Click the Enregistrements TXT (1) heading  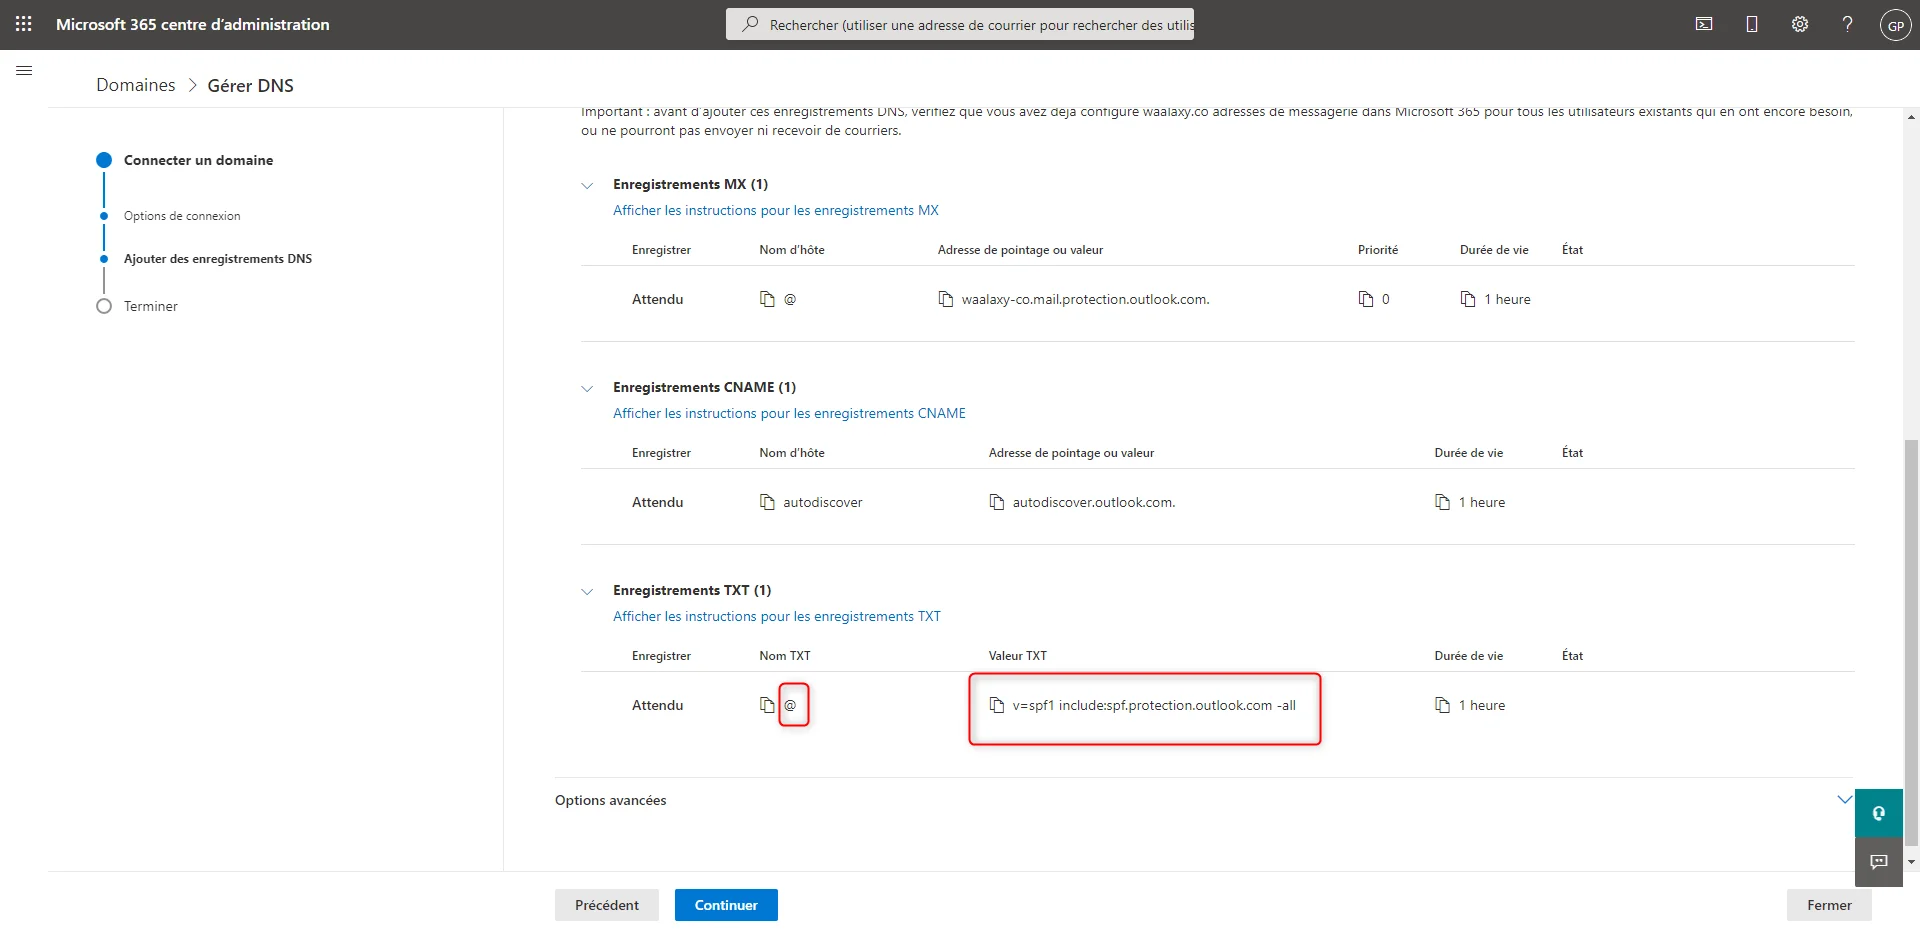pyautogui.click(x=692, y=590)
